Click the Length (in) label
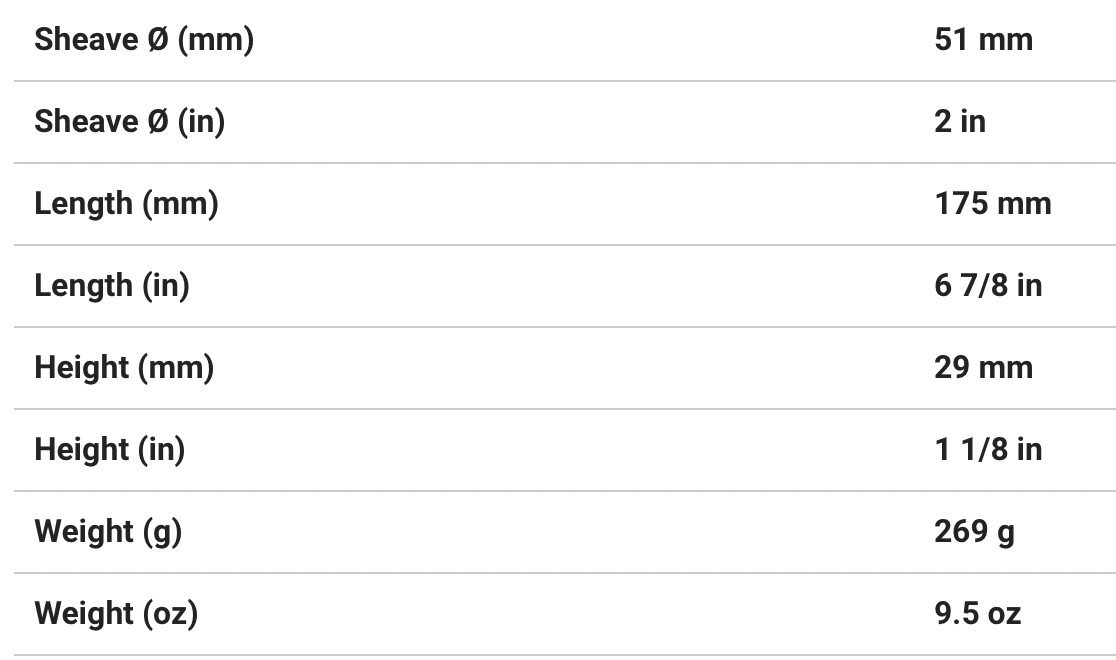The width and height of the screenshot is (1116, 660). 112,286
